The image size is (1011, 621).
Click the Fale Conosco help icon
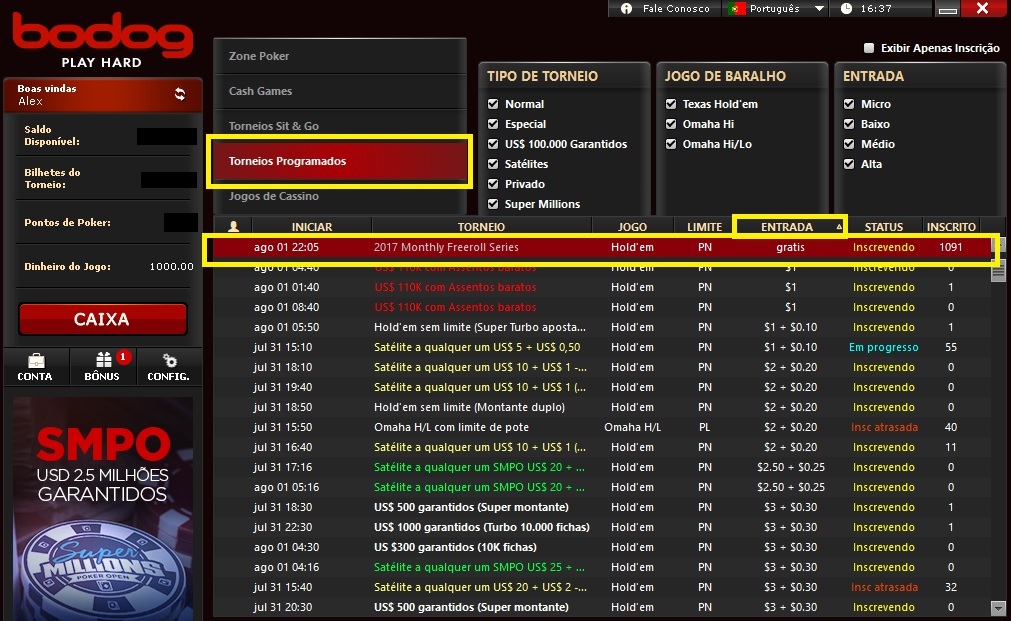(x=626, y=8)
